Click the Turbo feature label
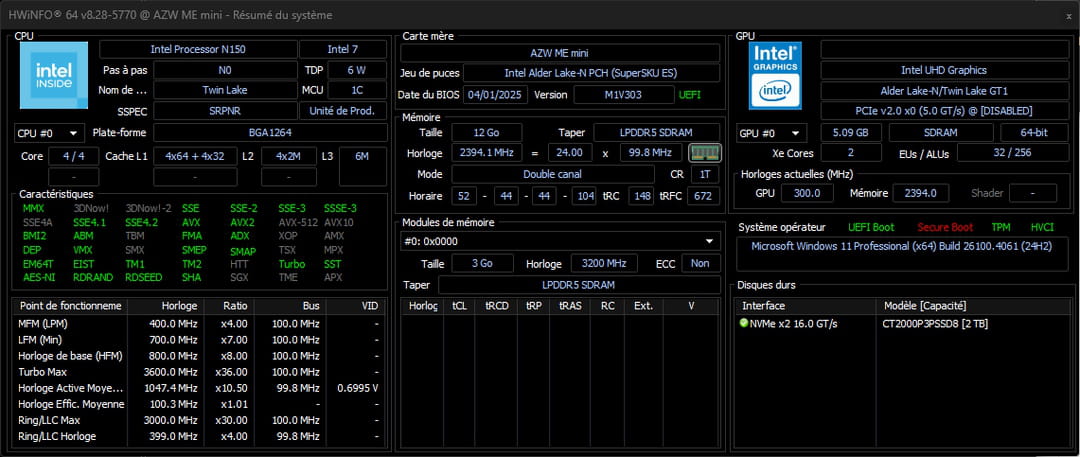This screenshot has height=457, width=1080. coord(291,263)
